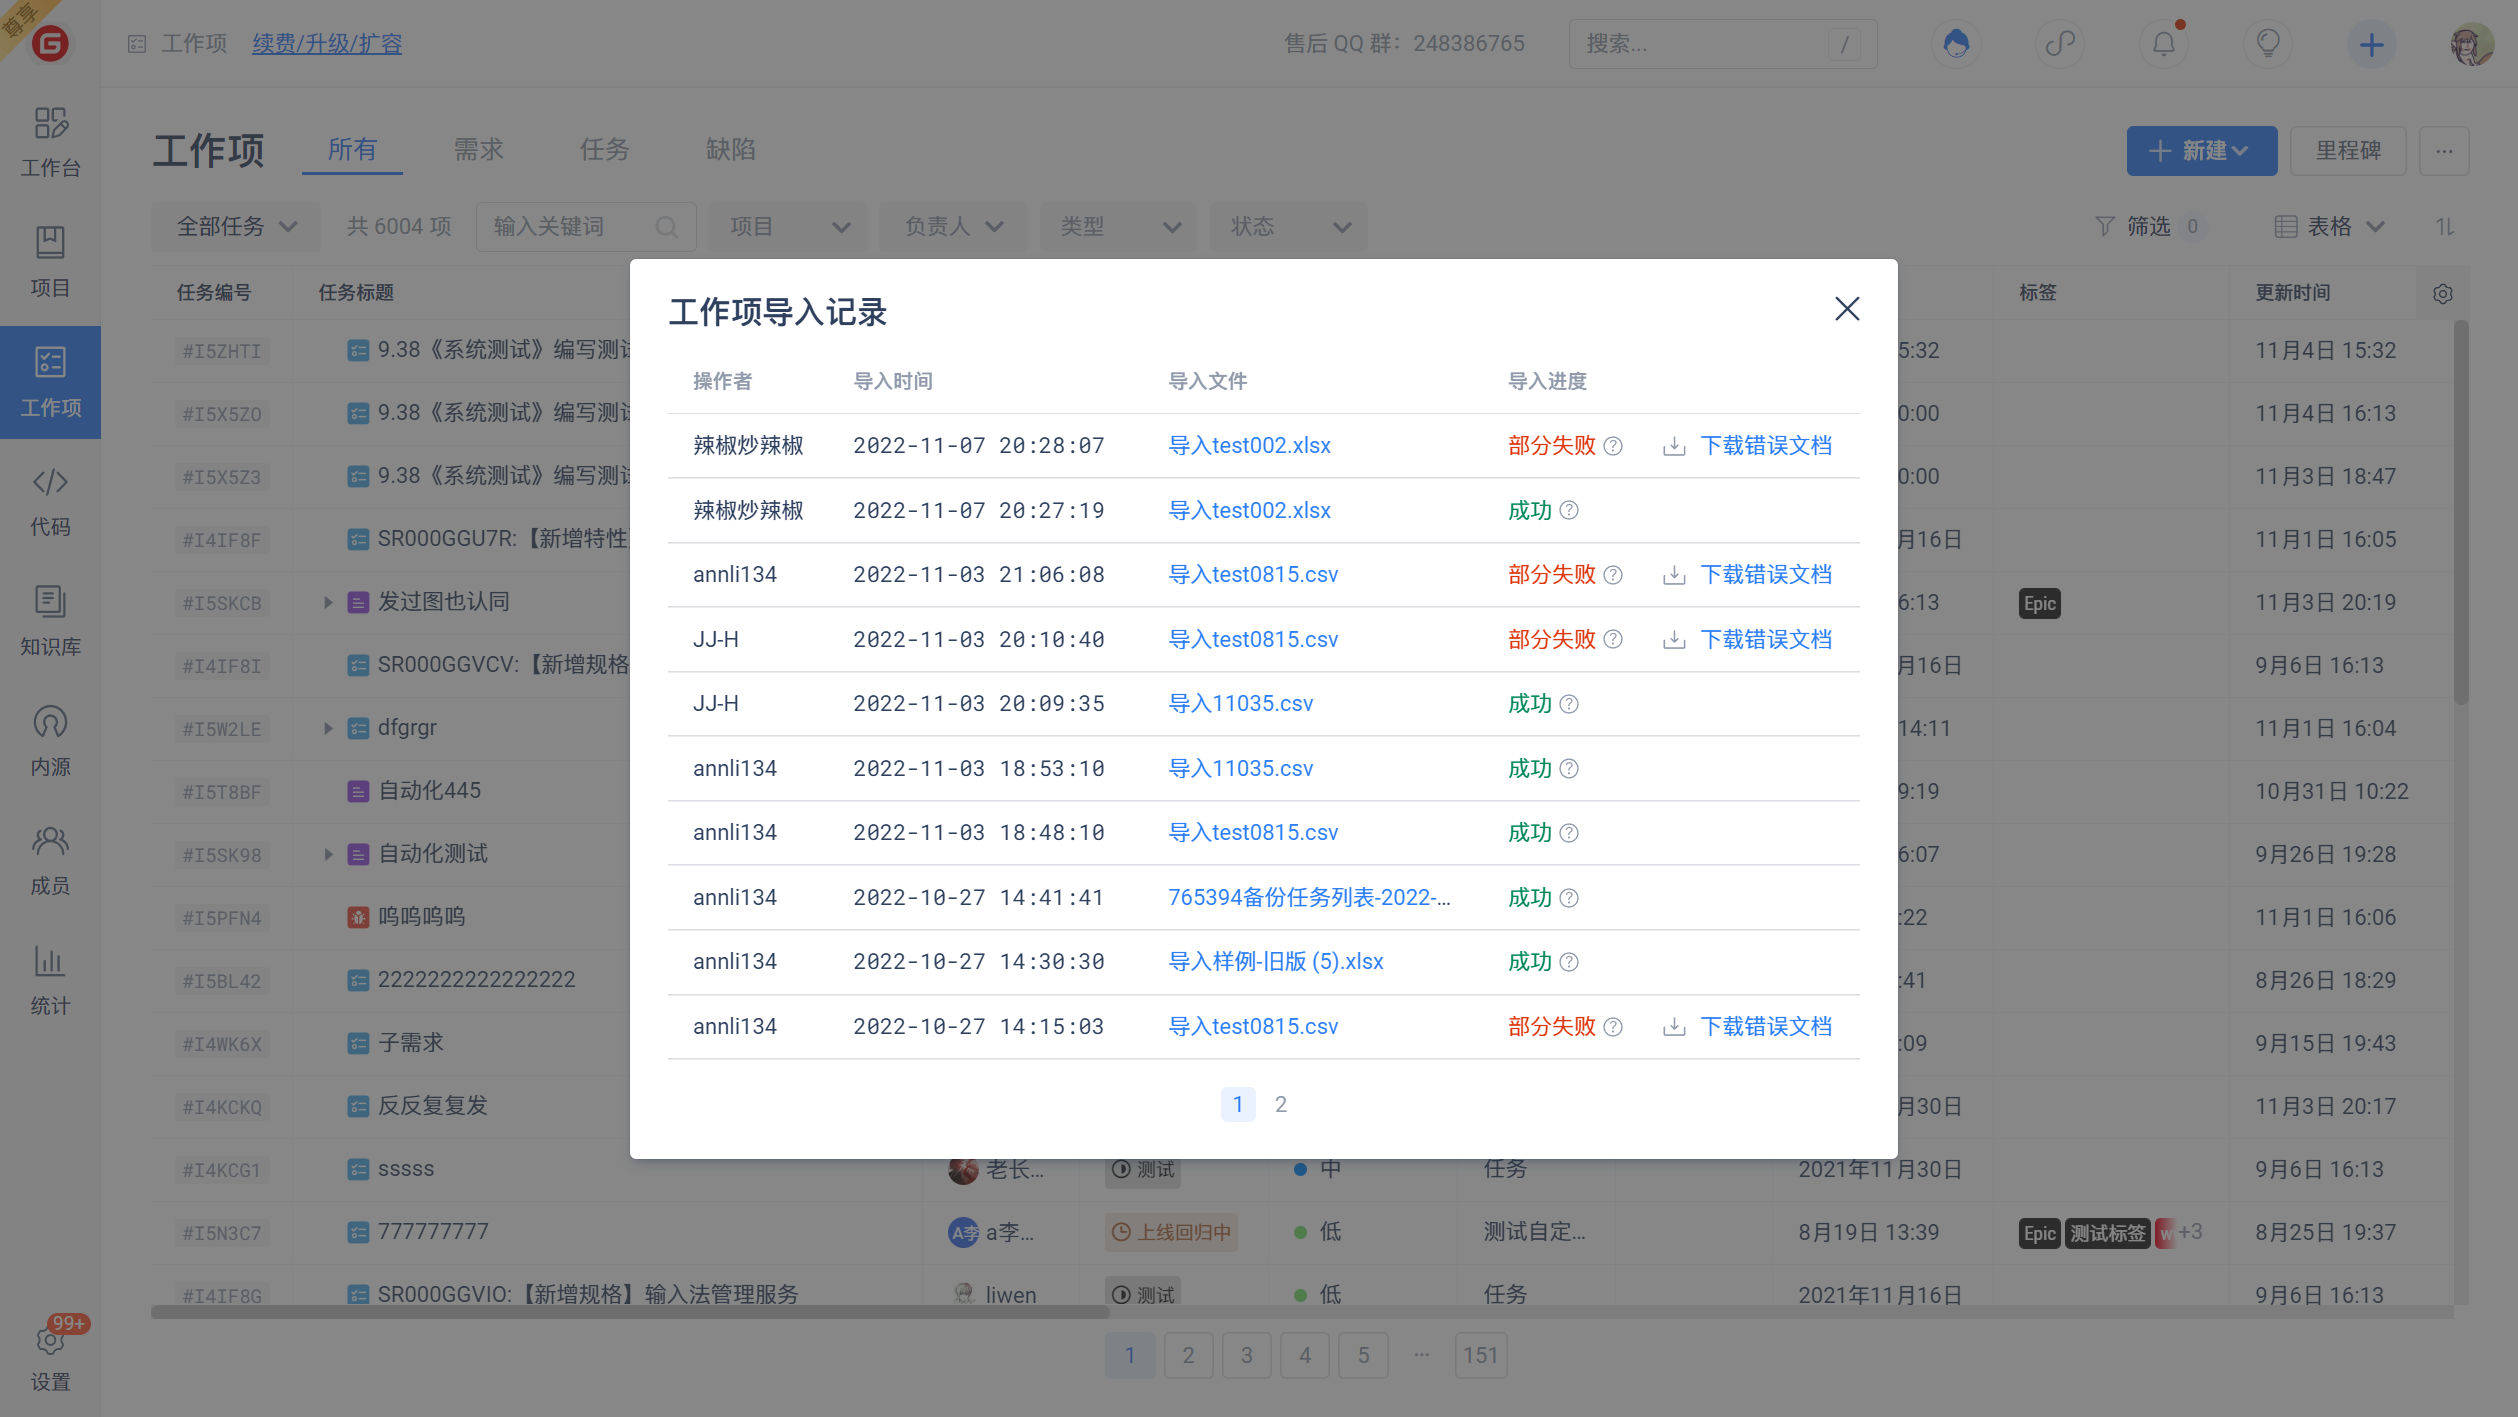Screen dimensions: 2518x1417
Task: Open the 导入11035.csv file from JJ-H
Action: (x=1240, y=704)
